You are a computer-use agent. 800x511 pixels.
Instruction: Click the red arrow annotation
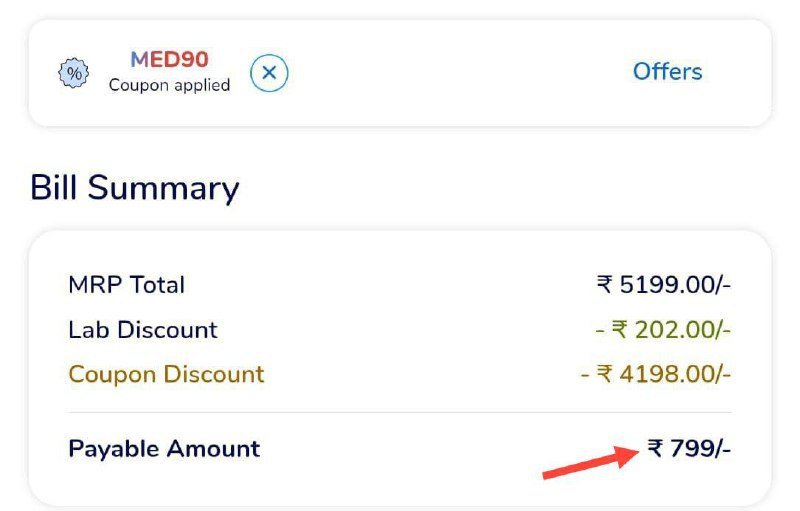coord(590,464)
